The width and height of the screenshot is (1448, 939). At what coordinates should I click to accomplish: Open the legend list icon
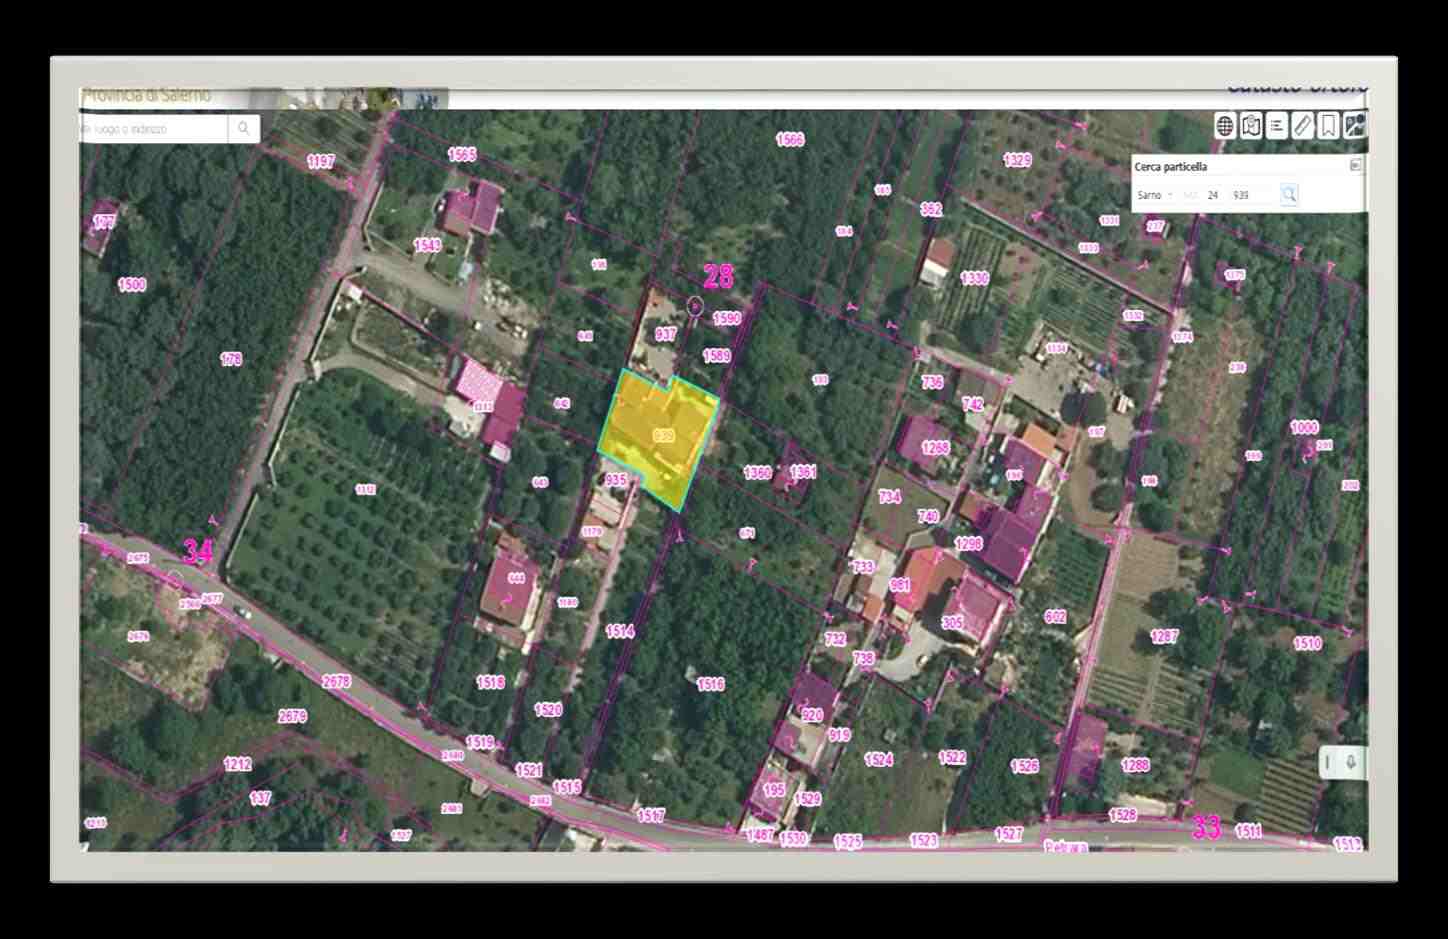click(1276, 126)
